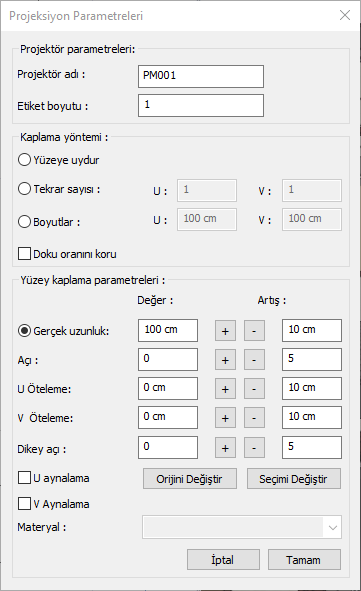
Task: Open the Materyal dropdown list
Action: tap(242, 527)
